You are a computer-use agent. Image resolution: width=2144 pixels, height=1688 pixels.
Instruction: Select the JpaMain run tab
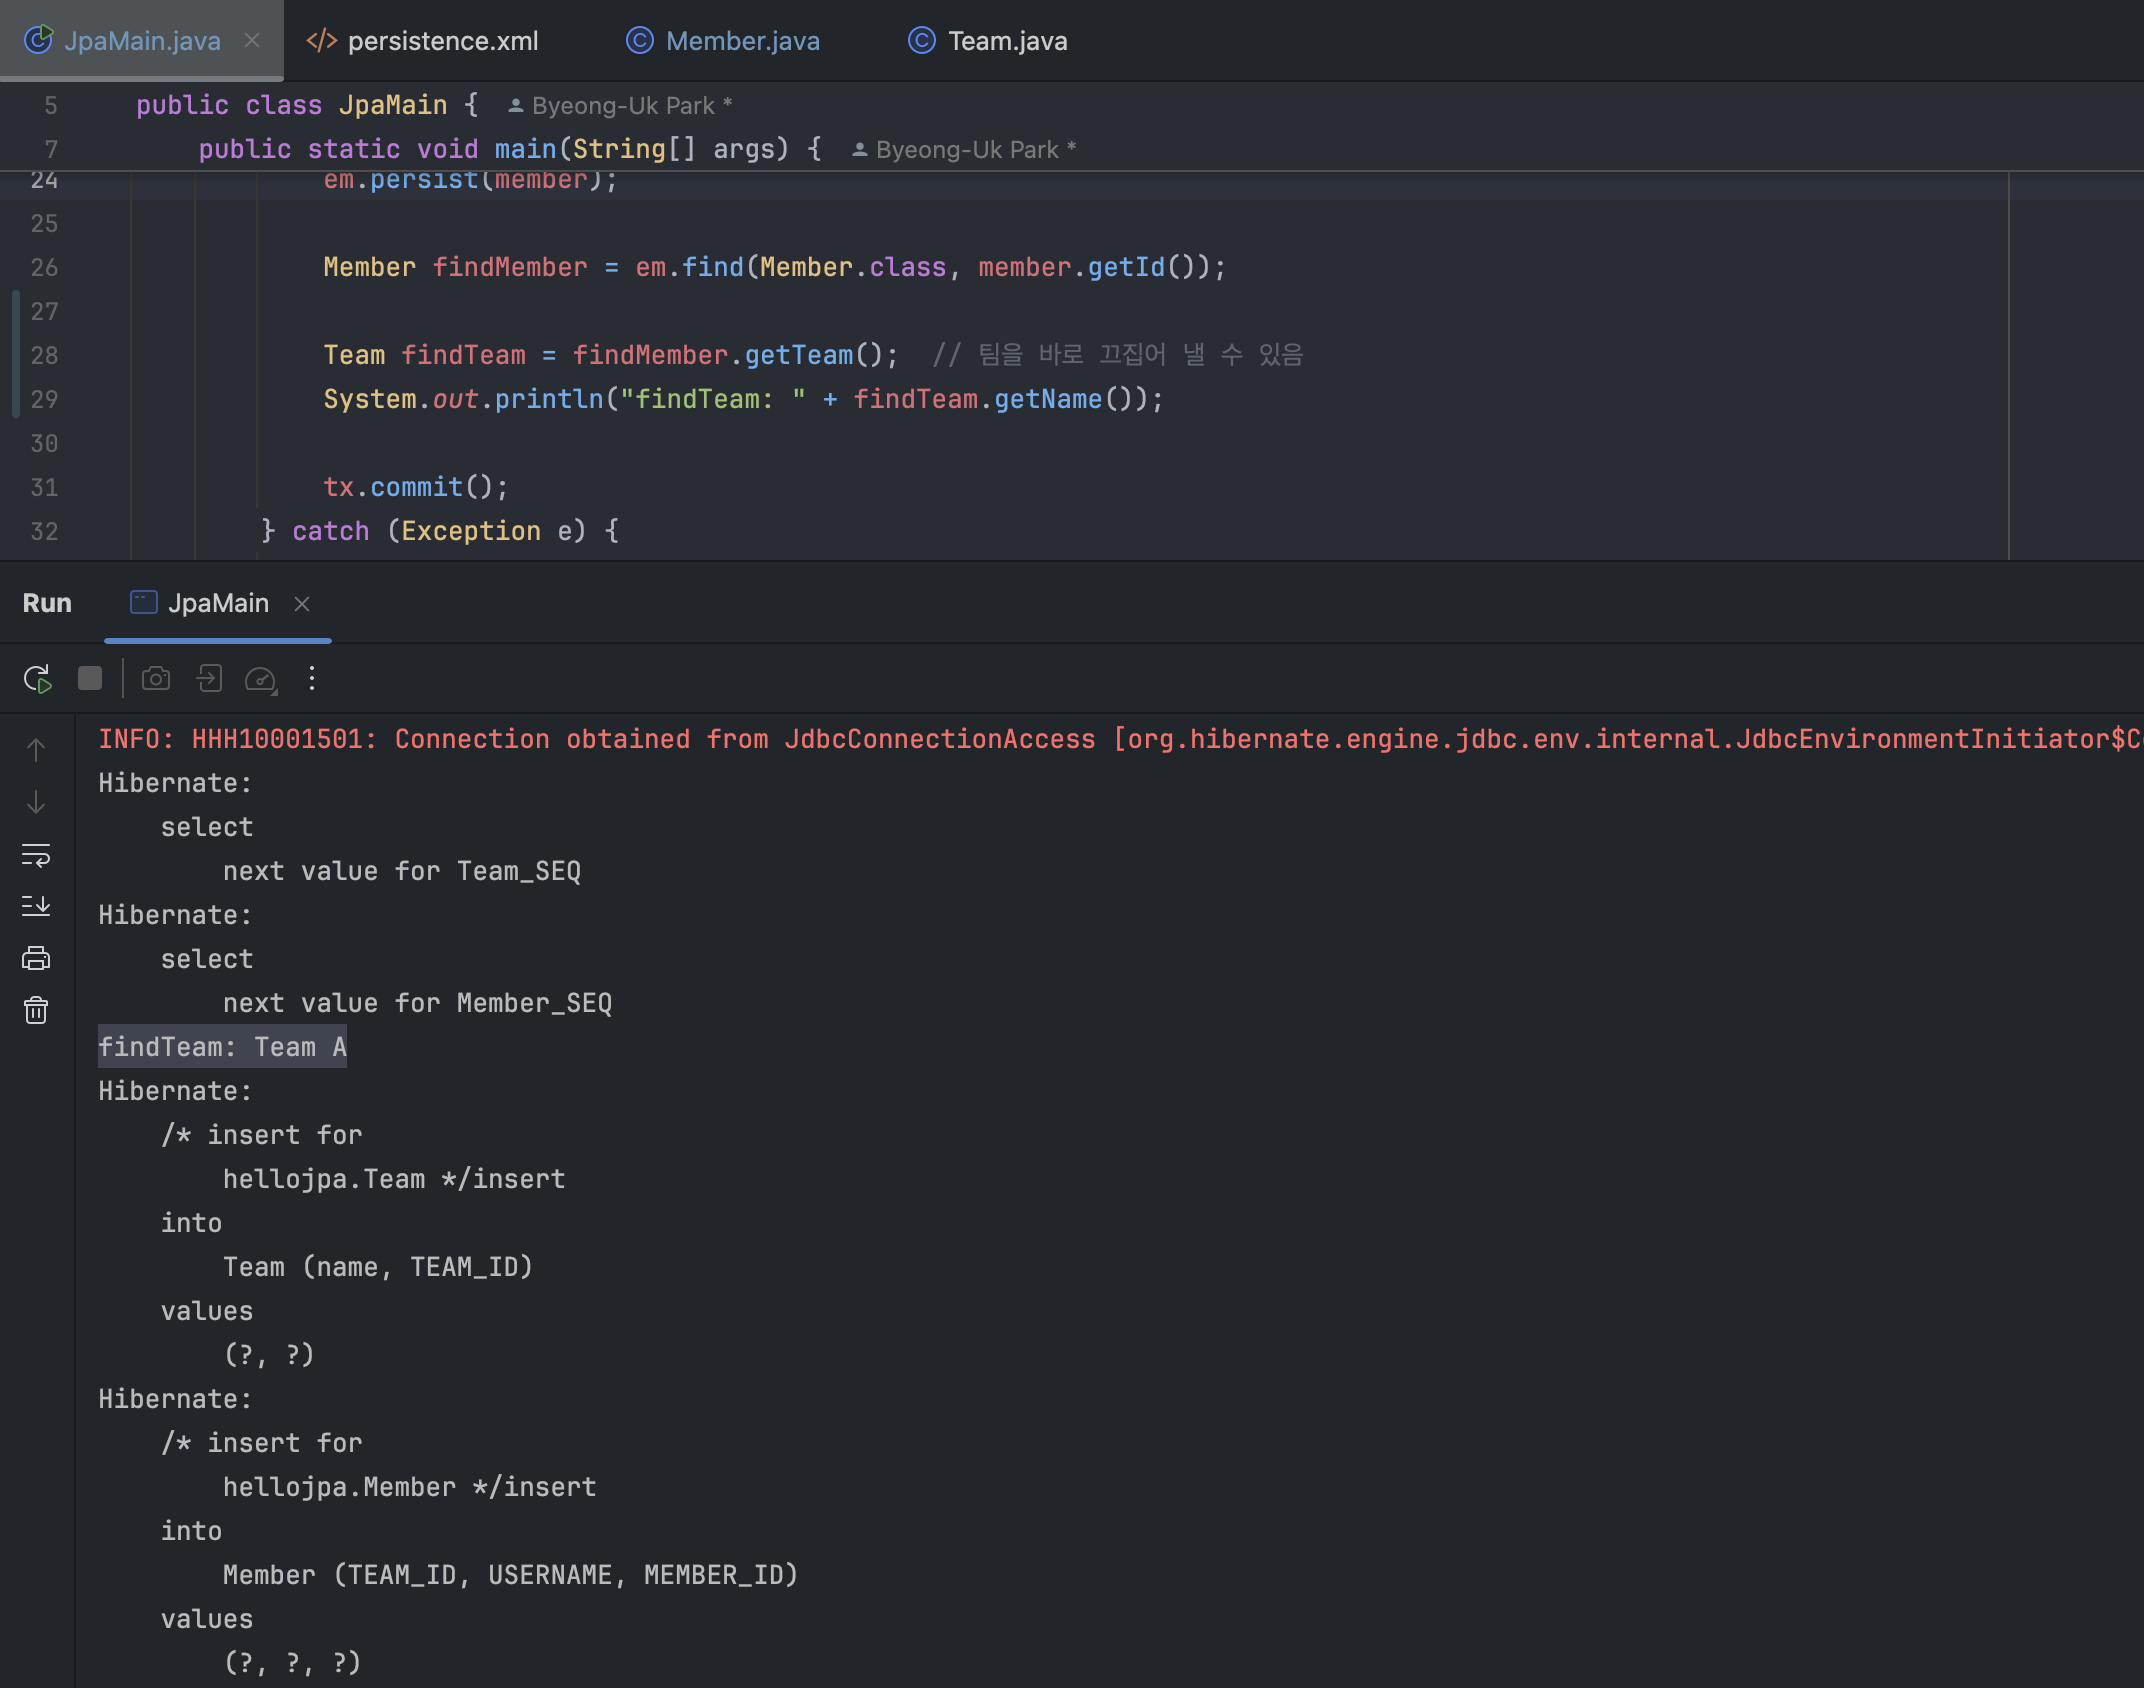click(x=218, y=603)
